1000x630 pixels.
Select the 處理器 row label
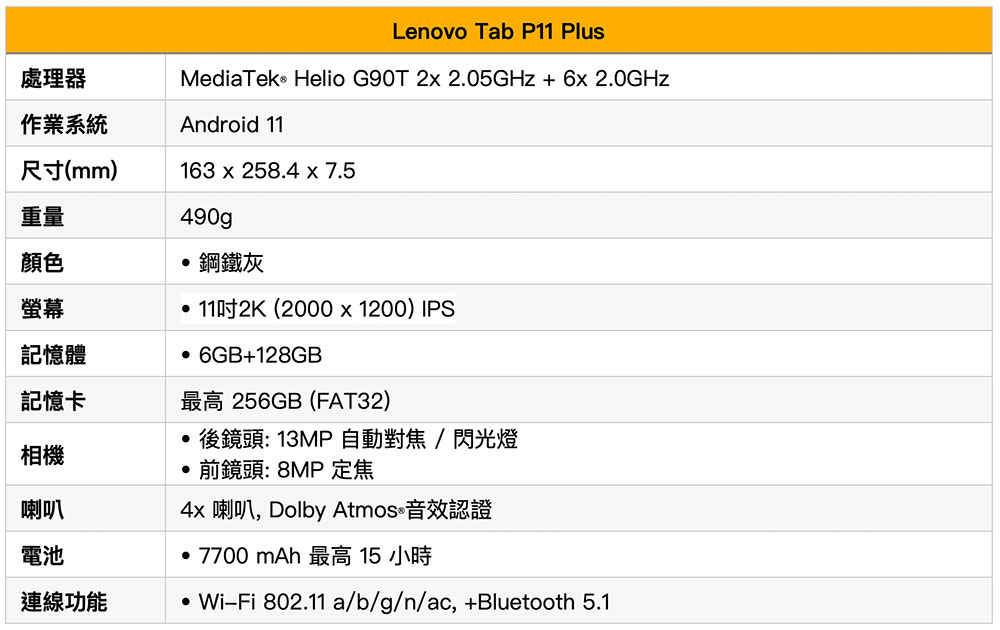pyautogui.click(x=53, y=78)
